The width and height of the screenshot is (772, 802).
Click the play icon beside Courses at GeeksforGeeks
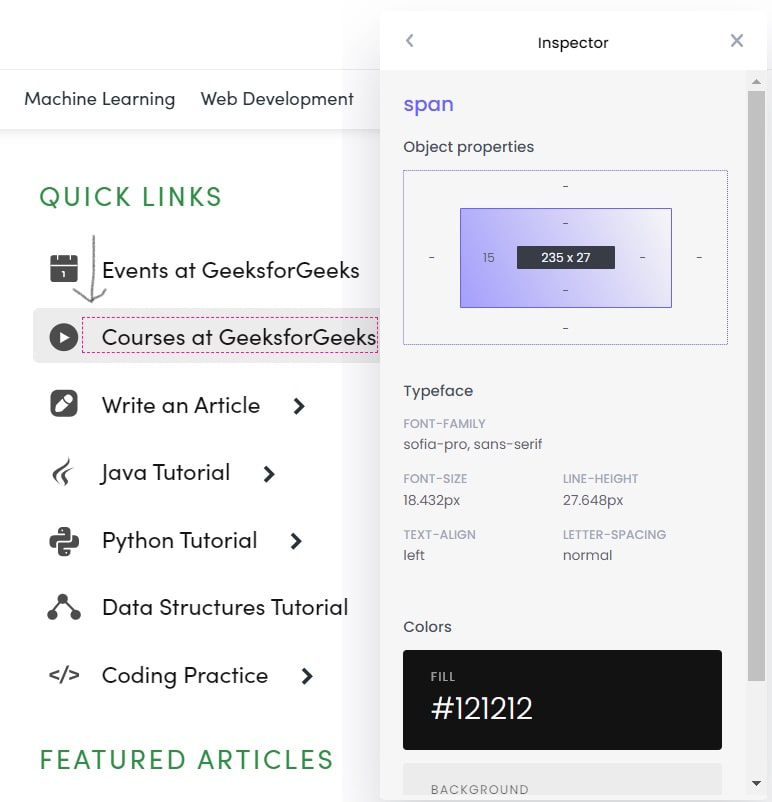(64, 338)
